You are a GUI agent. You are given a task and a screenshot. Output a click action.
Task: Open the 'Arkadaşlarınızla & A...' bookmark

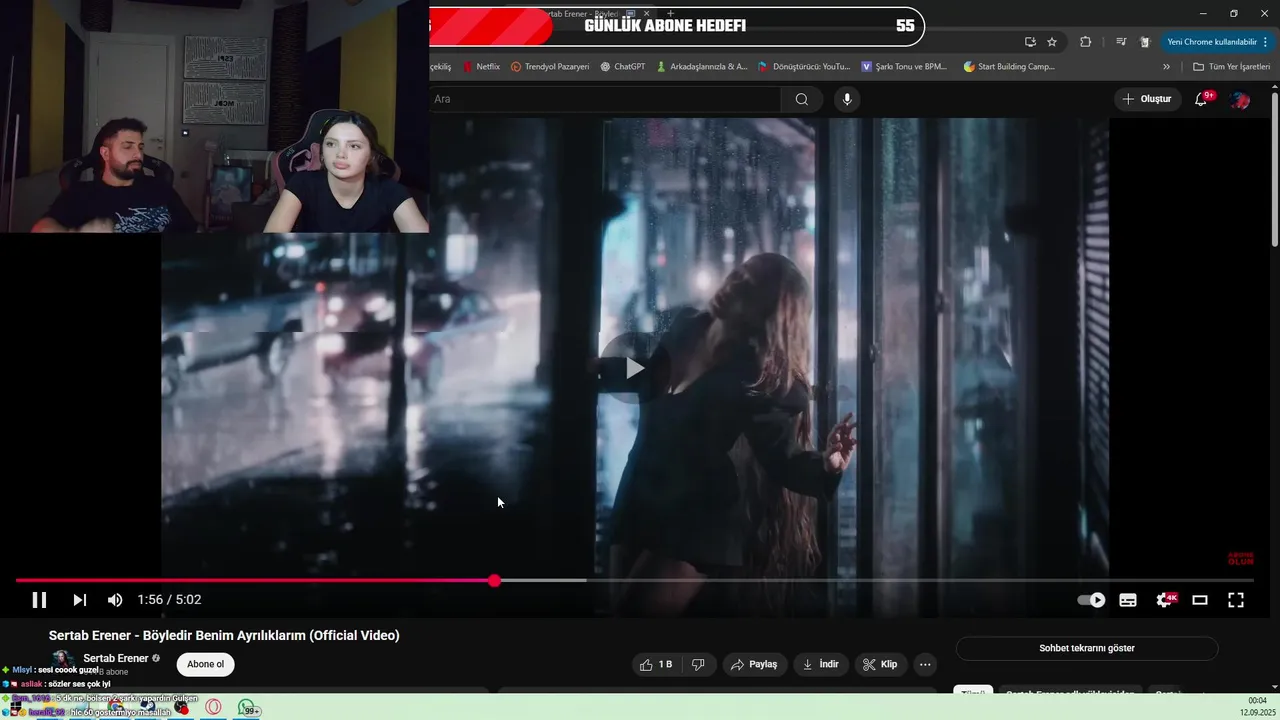pyautogui.click(x=701, y=67)
